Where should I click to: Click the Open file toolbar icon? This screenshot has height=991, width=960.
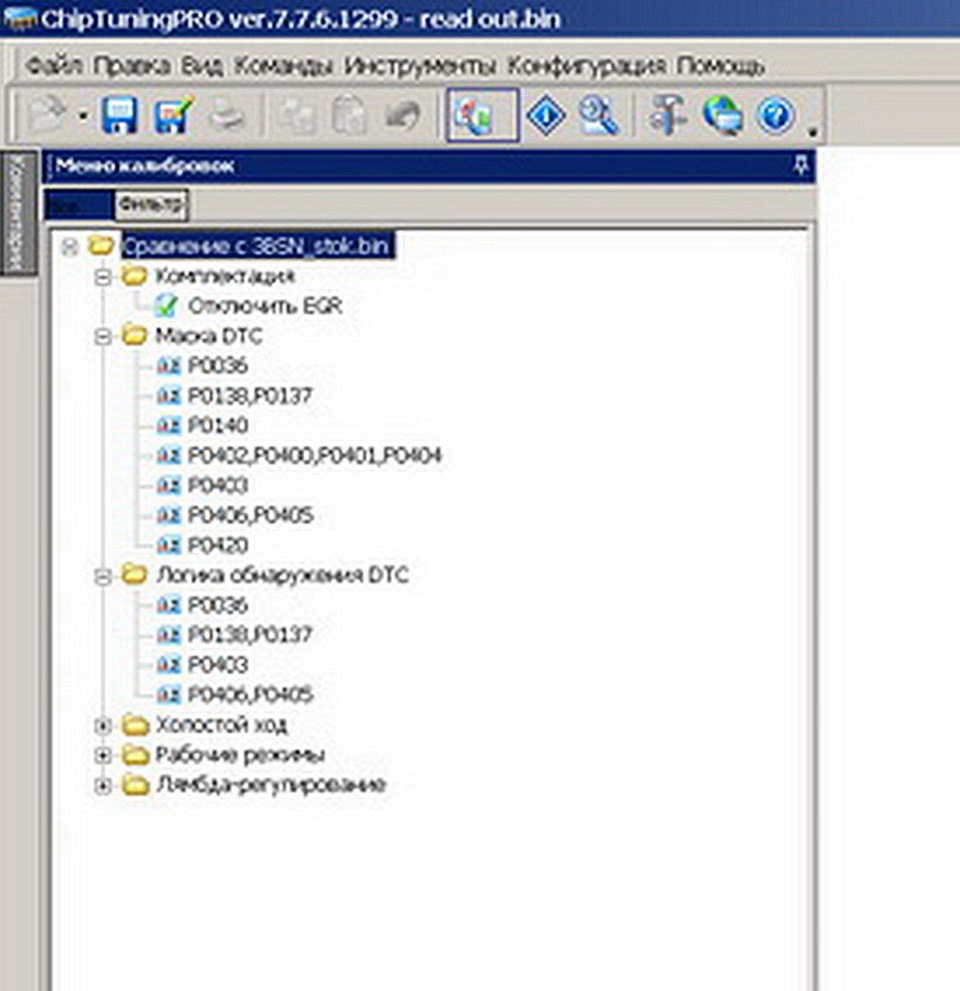coord(47,115)
